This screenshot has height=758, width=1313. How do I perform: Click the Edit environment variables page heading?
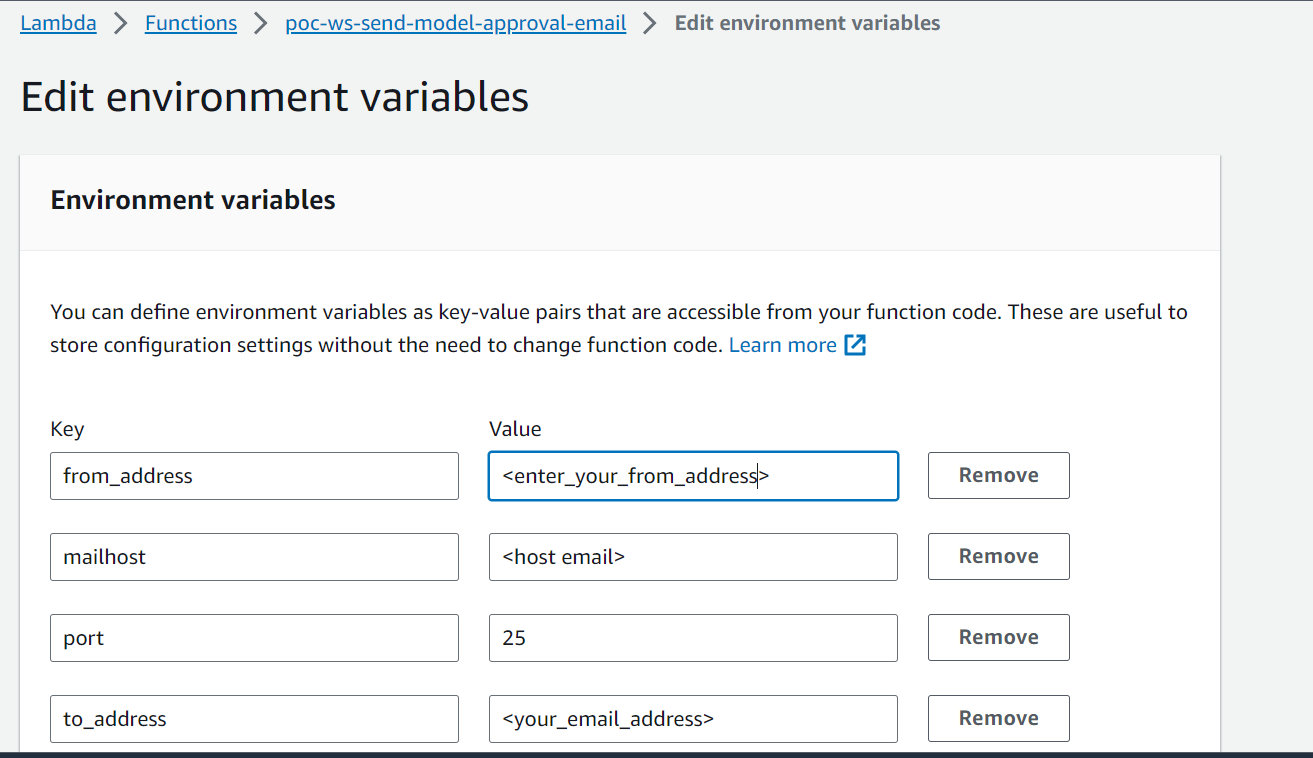click(x=274, y=96)
